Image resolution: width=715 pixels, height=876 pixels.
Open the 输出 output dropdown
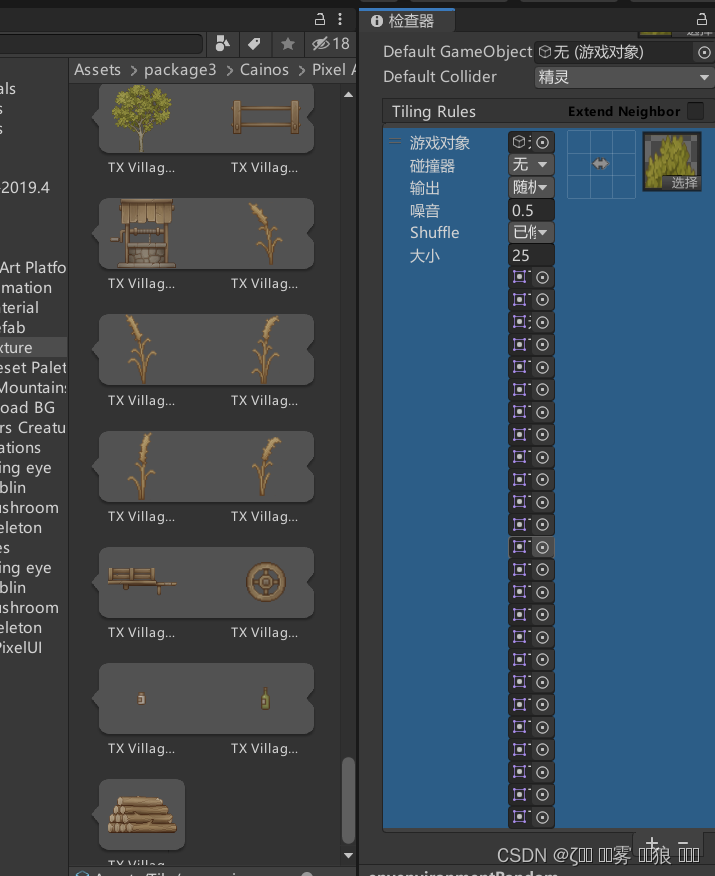[531, 187]
